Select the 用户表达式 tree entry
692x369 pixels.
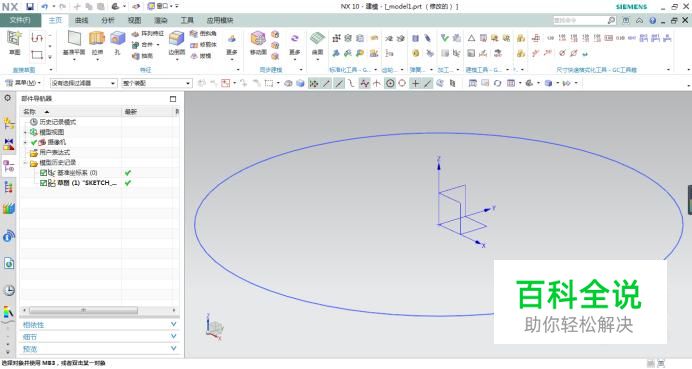50,152
